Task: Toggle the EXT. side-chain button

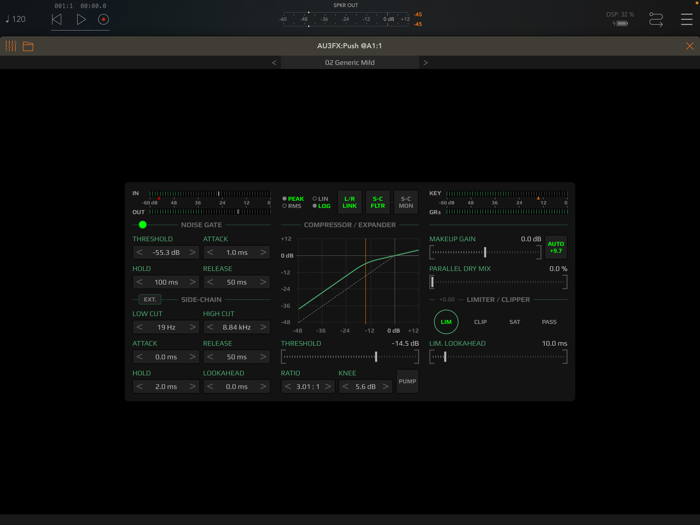Action: [x=150, y=300]
